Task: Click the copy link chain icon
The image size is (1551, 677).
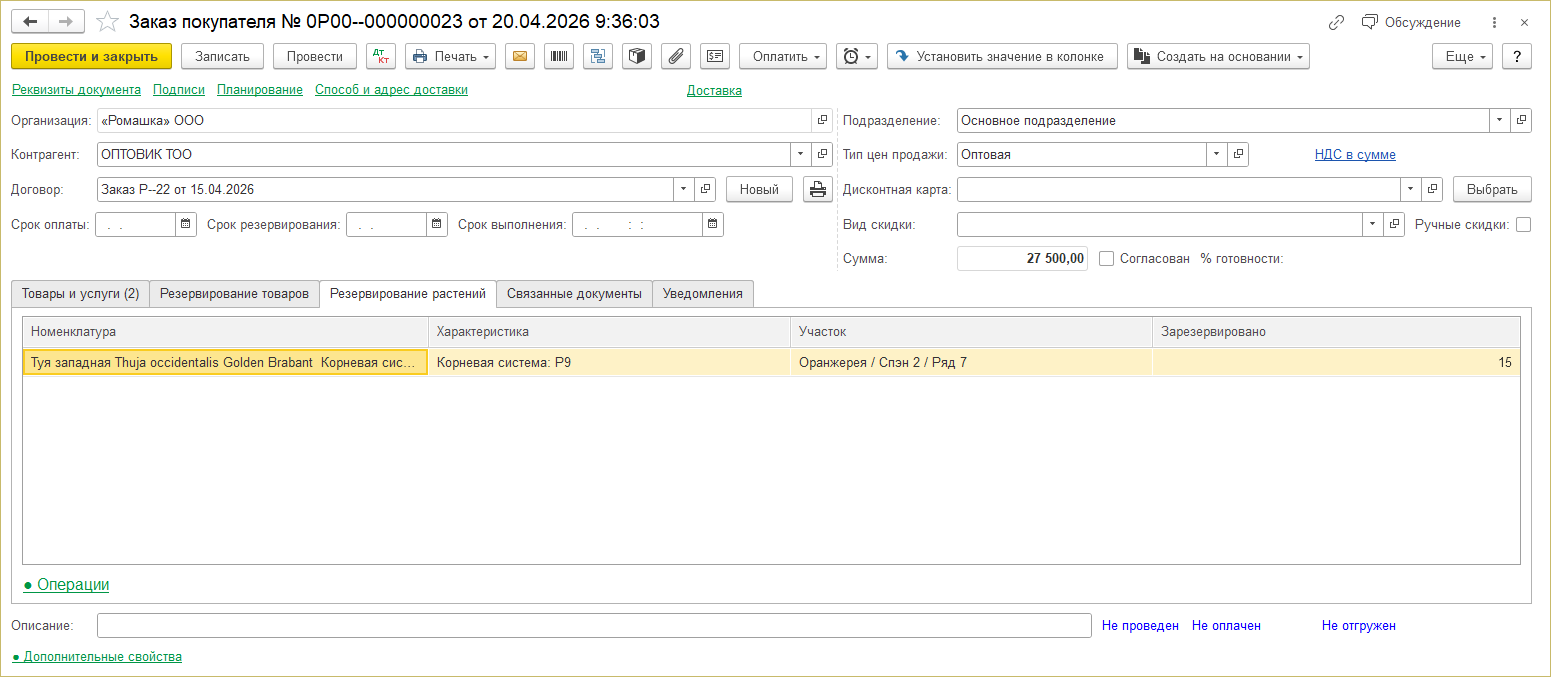Action: [x=1336, y=23]
